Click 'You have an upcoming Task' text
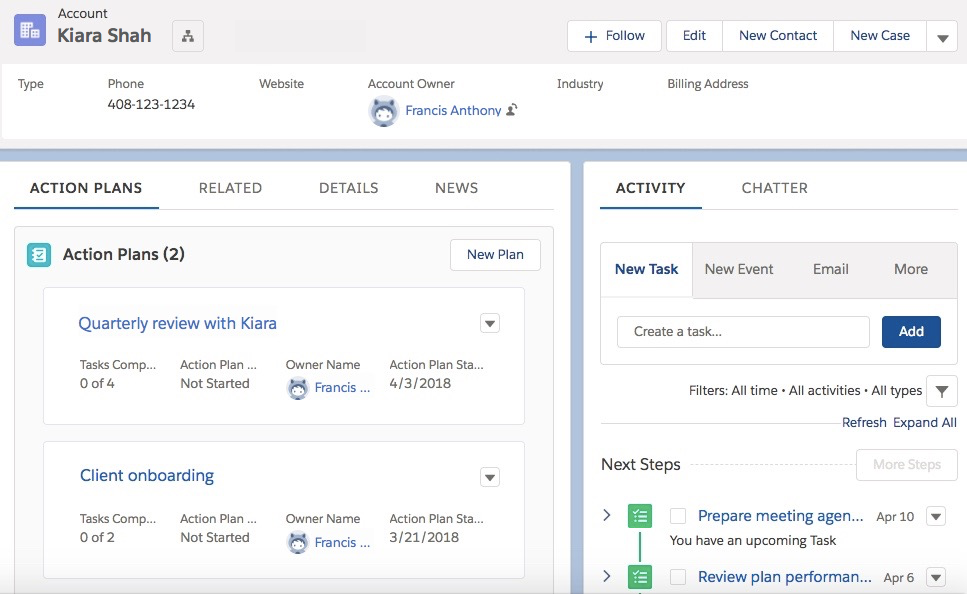Viewport: 967px width, 594px height. point(752,540)
